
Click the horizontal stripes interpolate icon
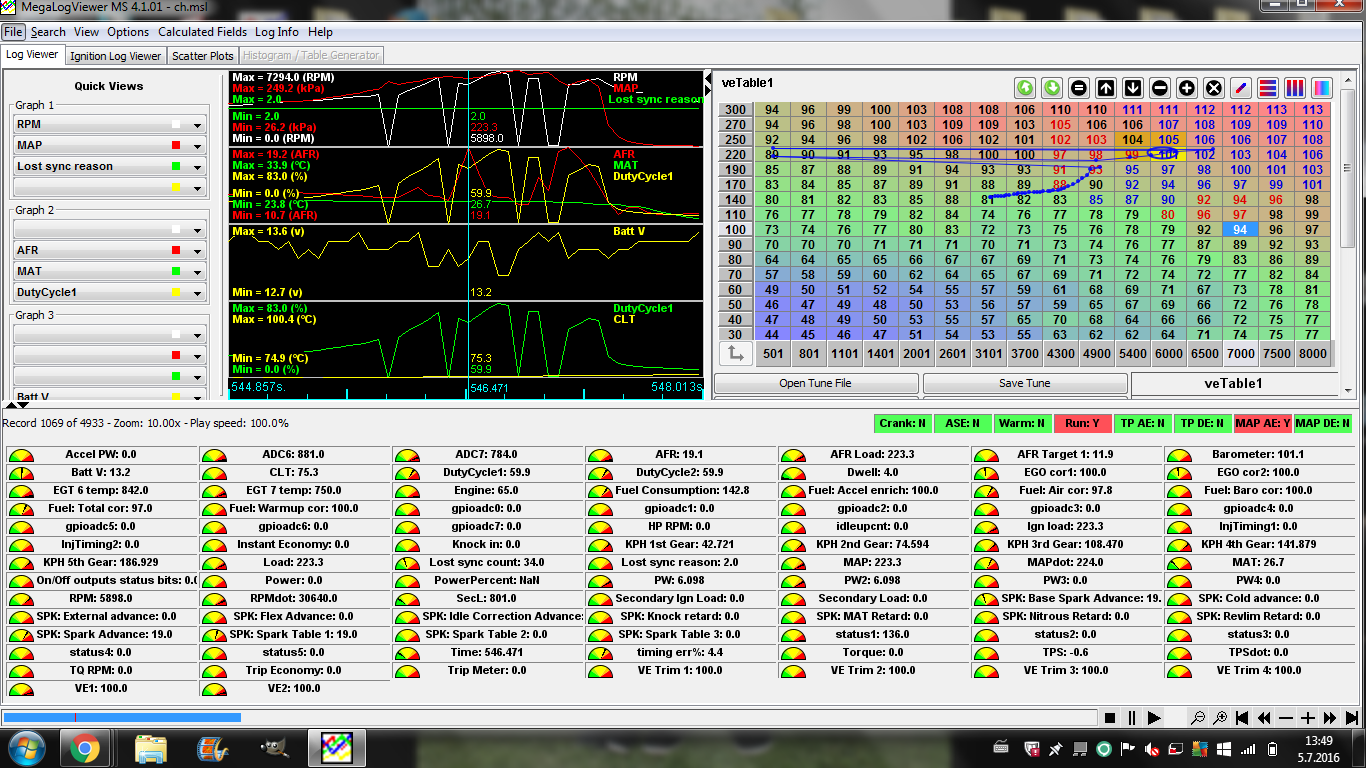1268,87
